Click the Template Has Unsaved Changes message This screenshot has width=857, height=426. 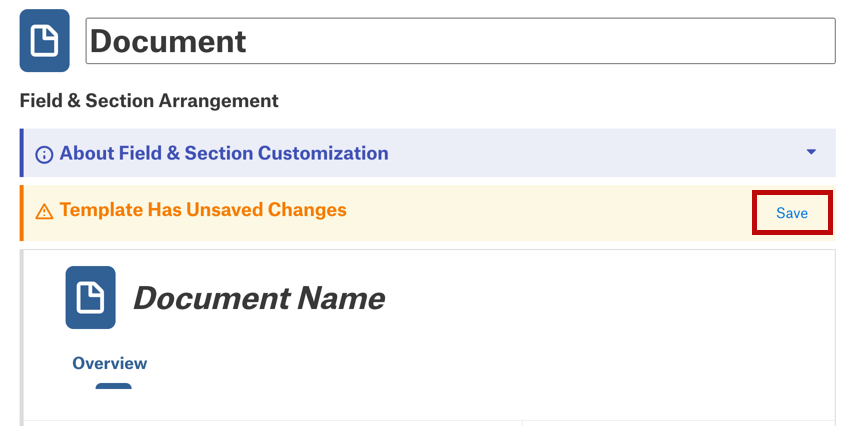(x=203, y=209)
